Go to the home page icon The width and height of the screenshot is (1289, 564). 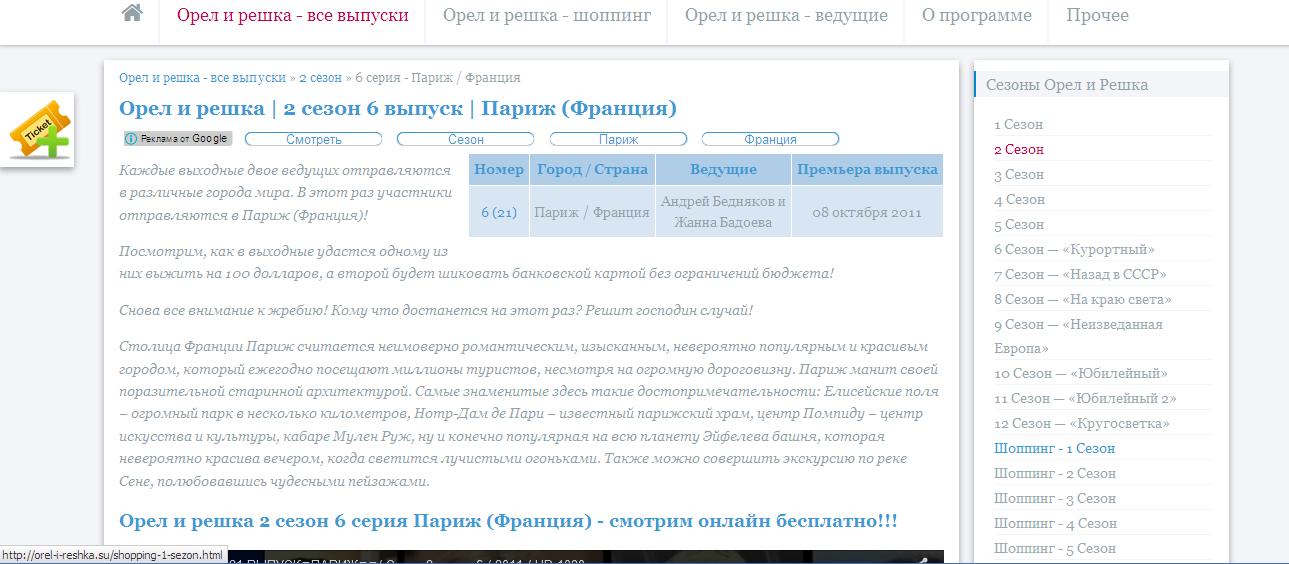(x=131, y=14)
